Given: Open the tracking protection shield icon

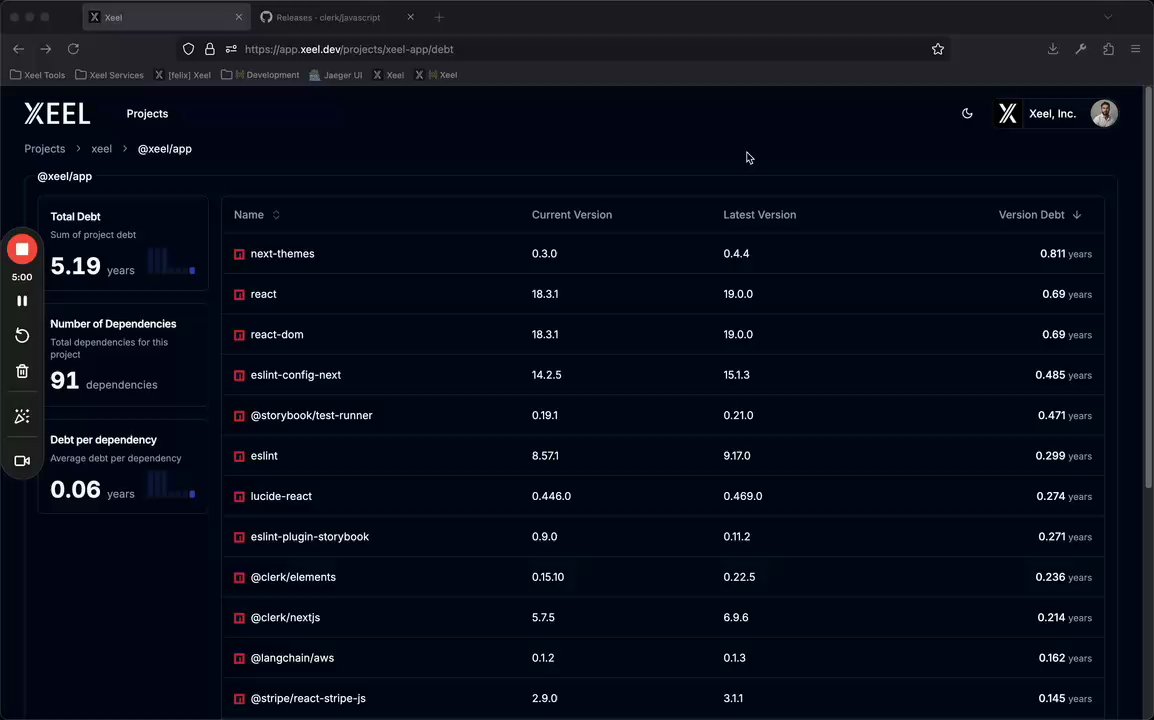Looking at the screenshot, I should tap(188, 49).
